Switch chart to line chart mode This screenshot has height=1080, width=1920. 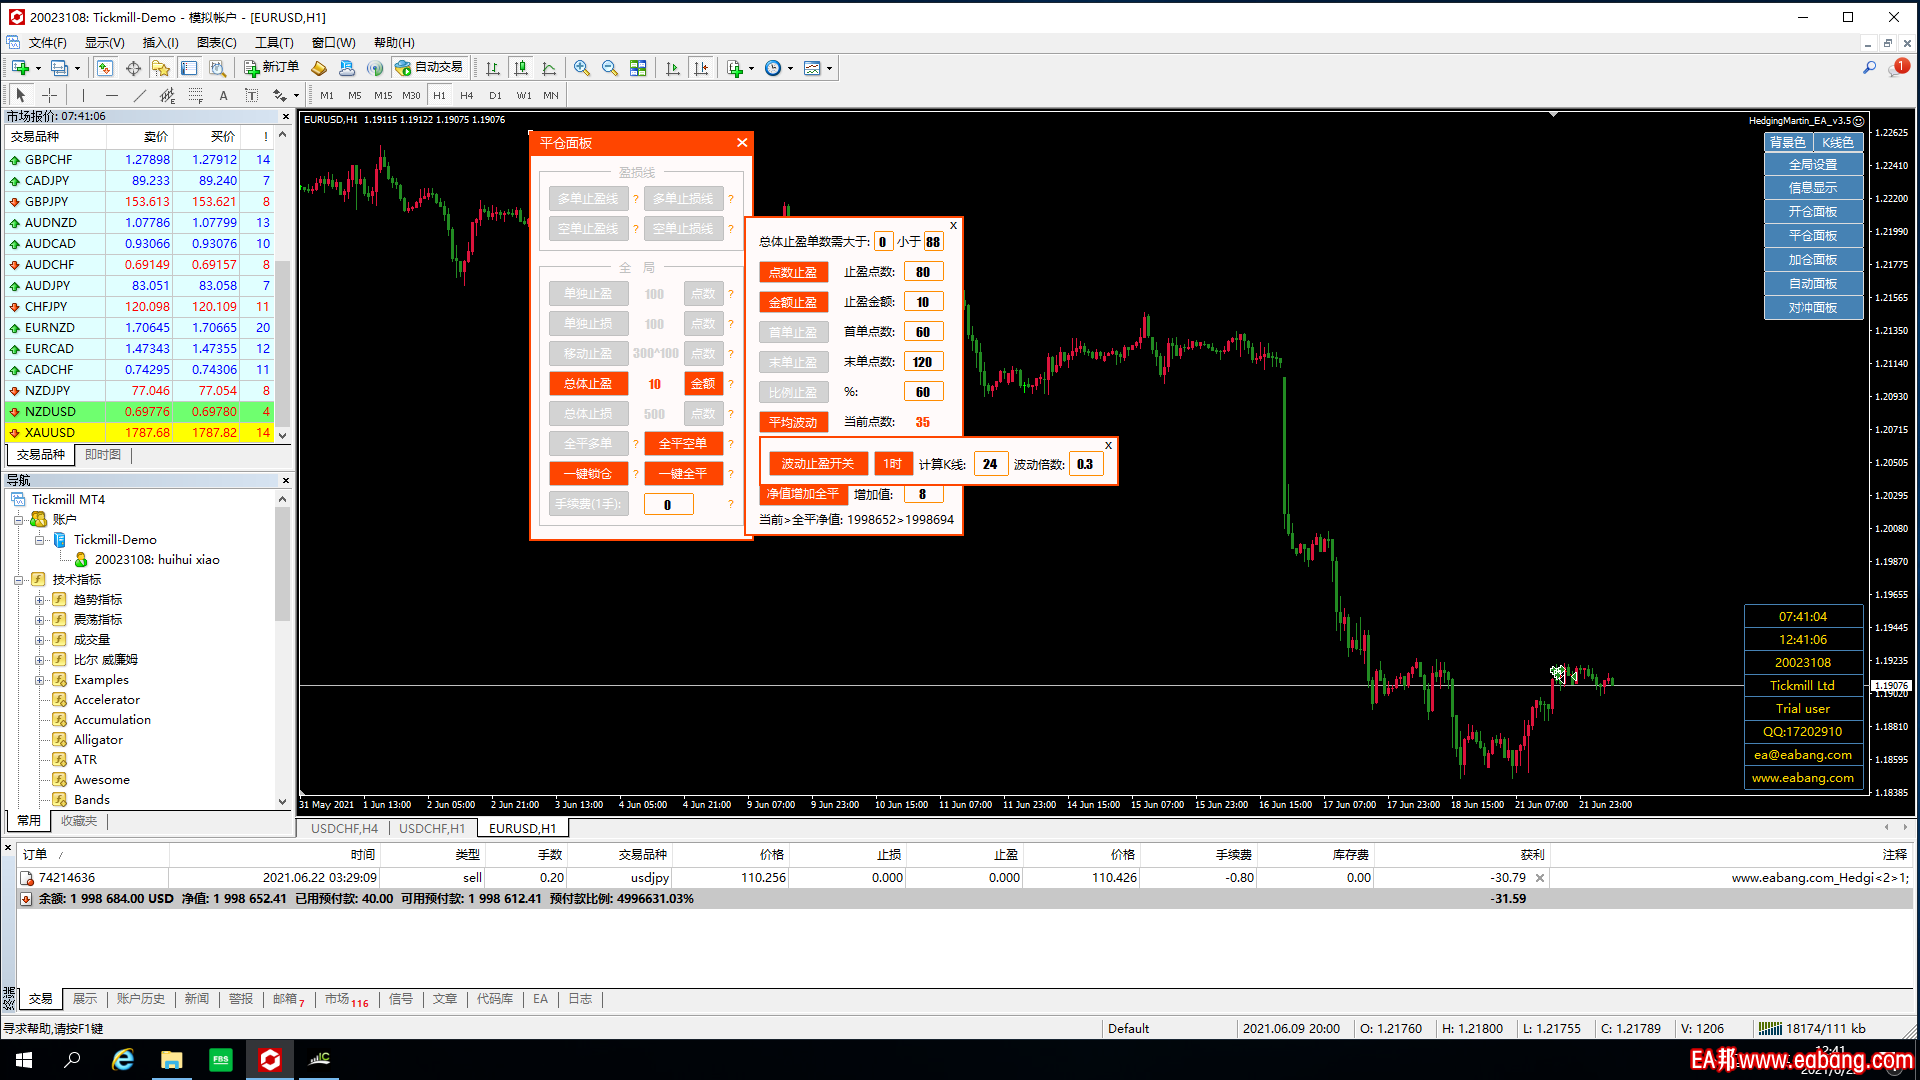tap(549, 68)
